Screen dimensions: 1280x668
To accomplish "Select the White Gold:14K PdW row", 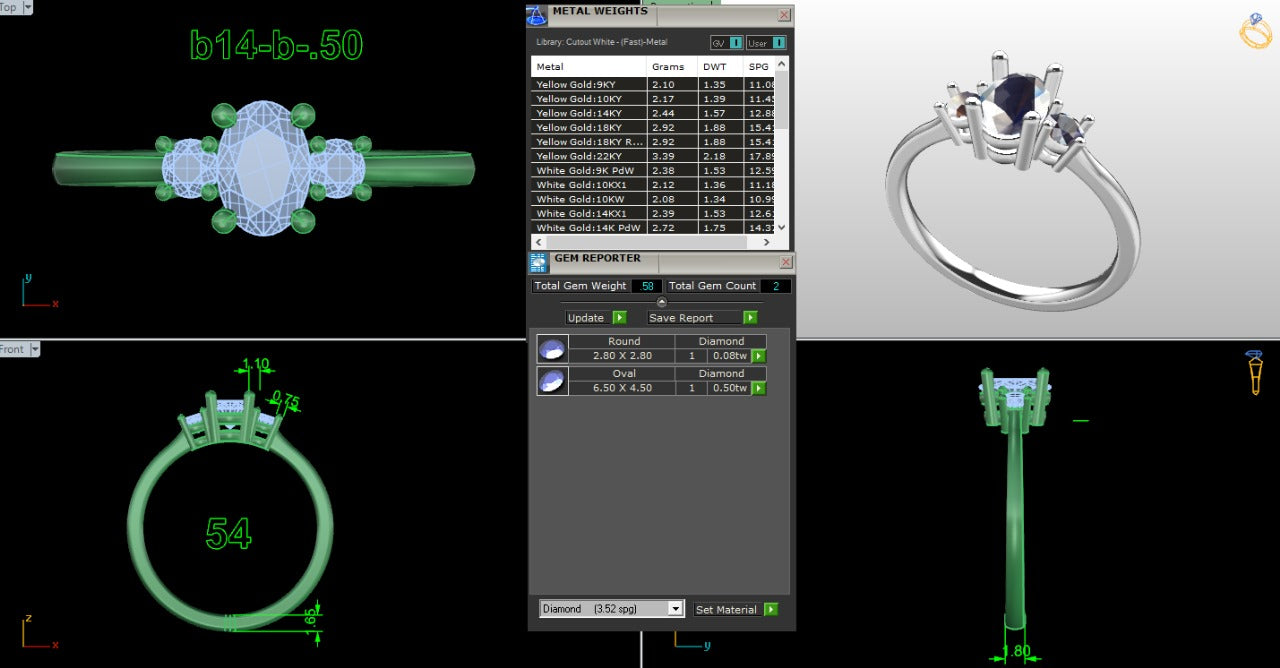I will [x=654, y=228].
